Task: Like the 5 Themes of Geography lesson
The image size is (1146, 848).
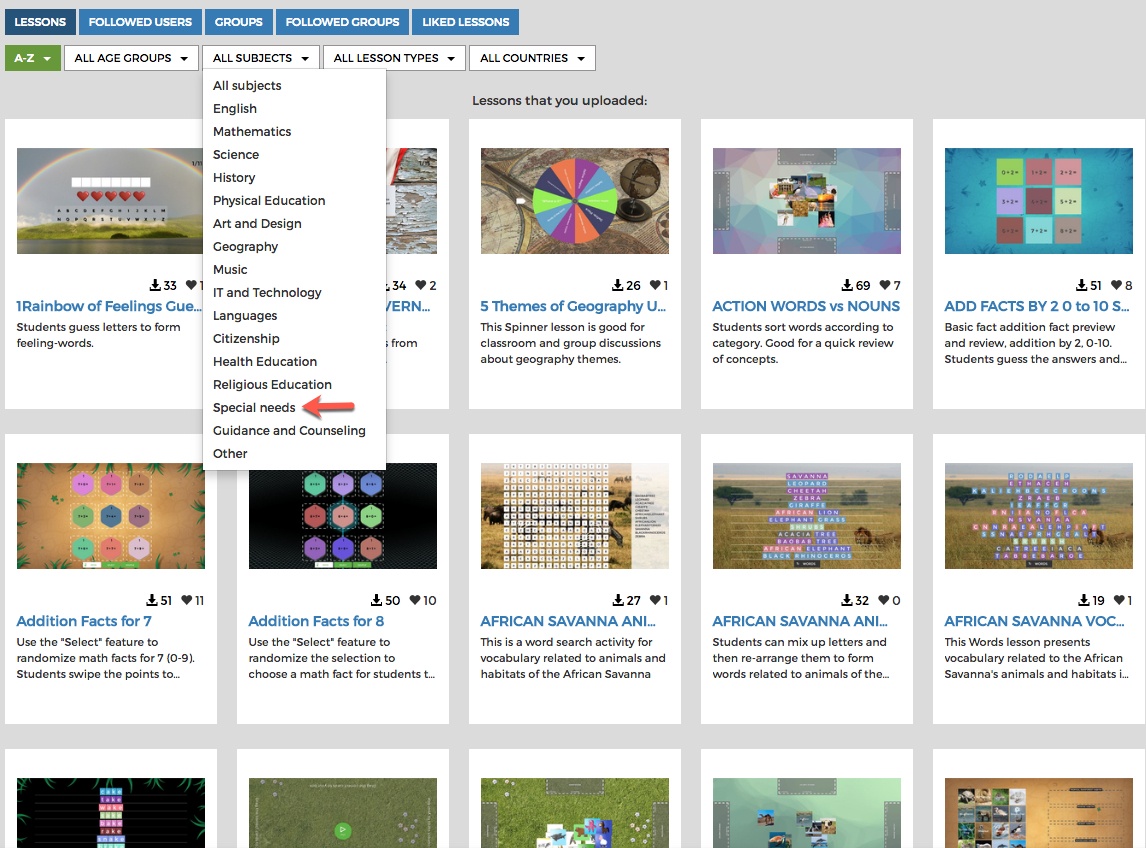Action: point(656,285)
